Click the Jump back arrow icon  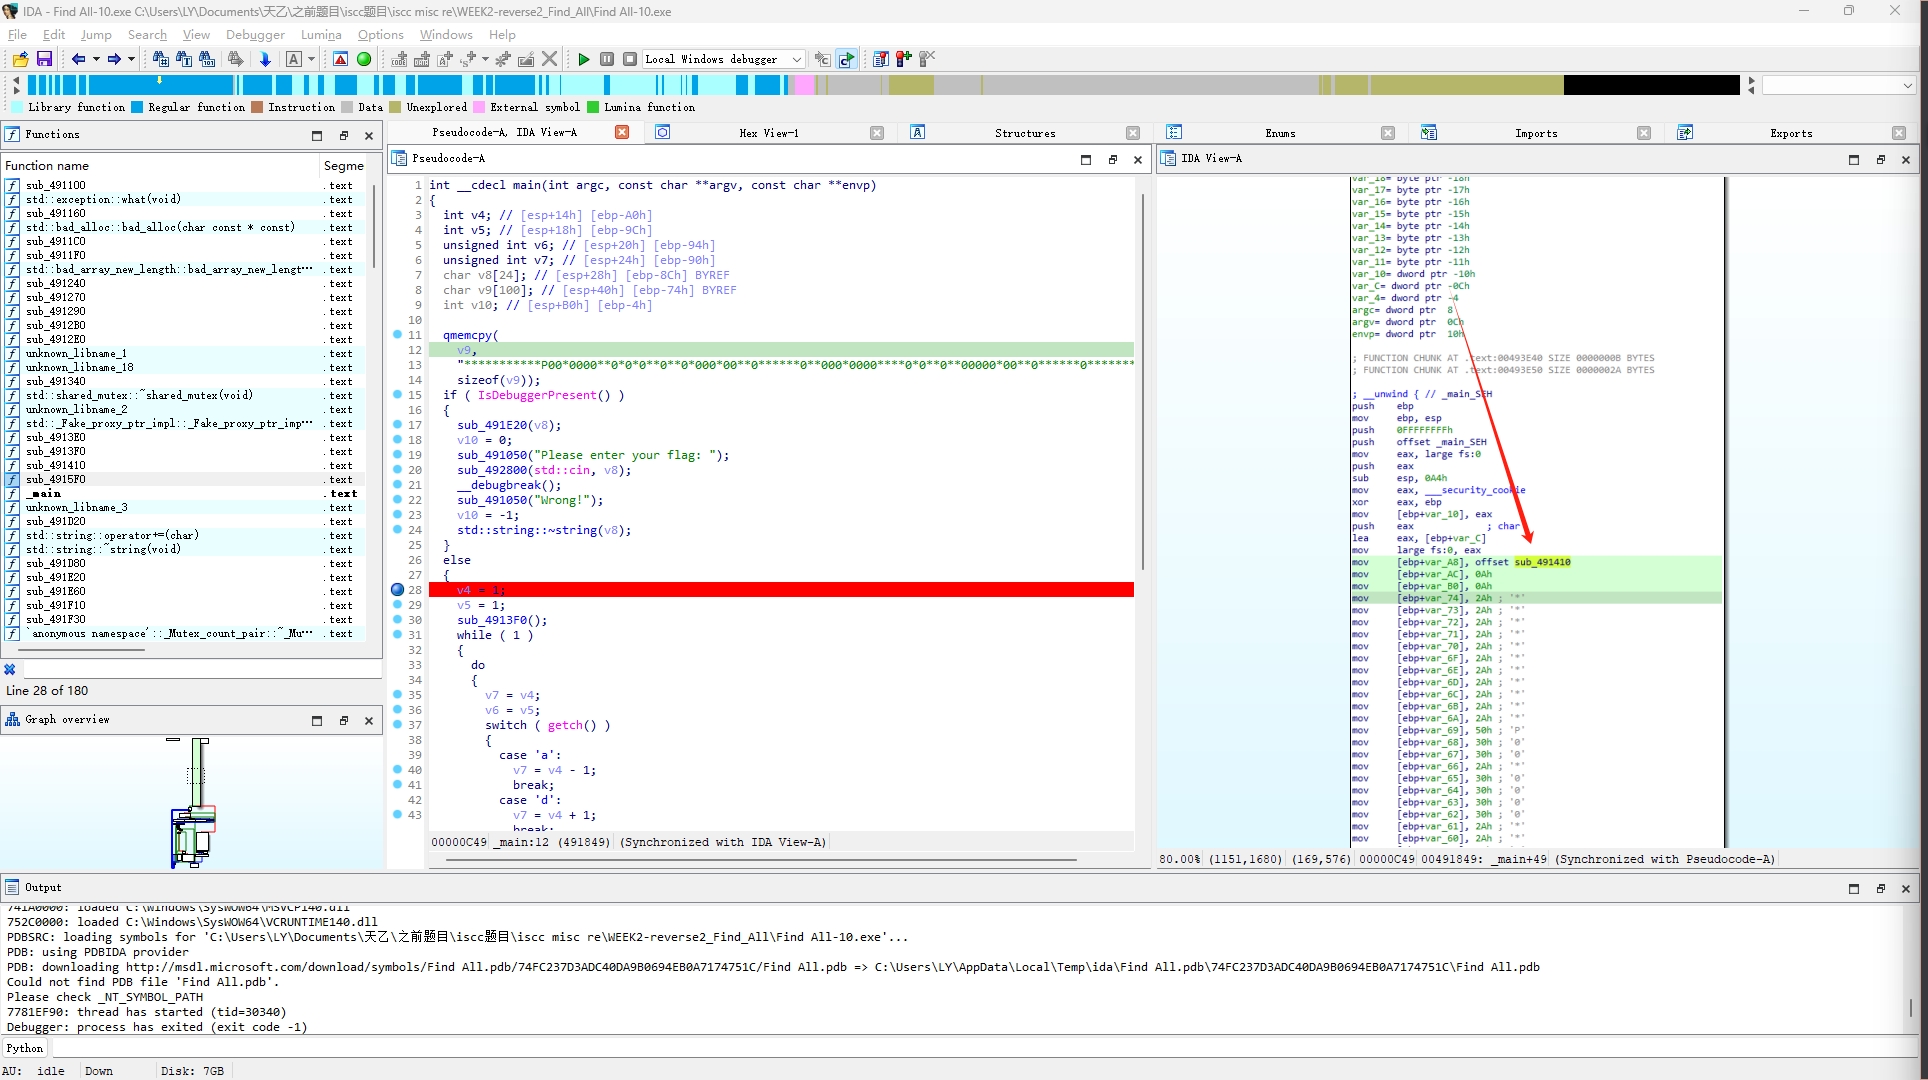pyautogui.click(x=78, y=59)
